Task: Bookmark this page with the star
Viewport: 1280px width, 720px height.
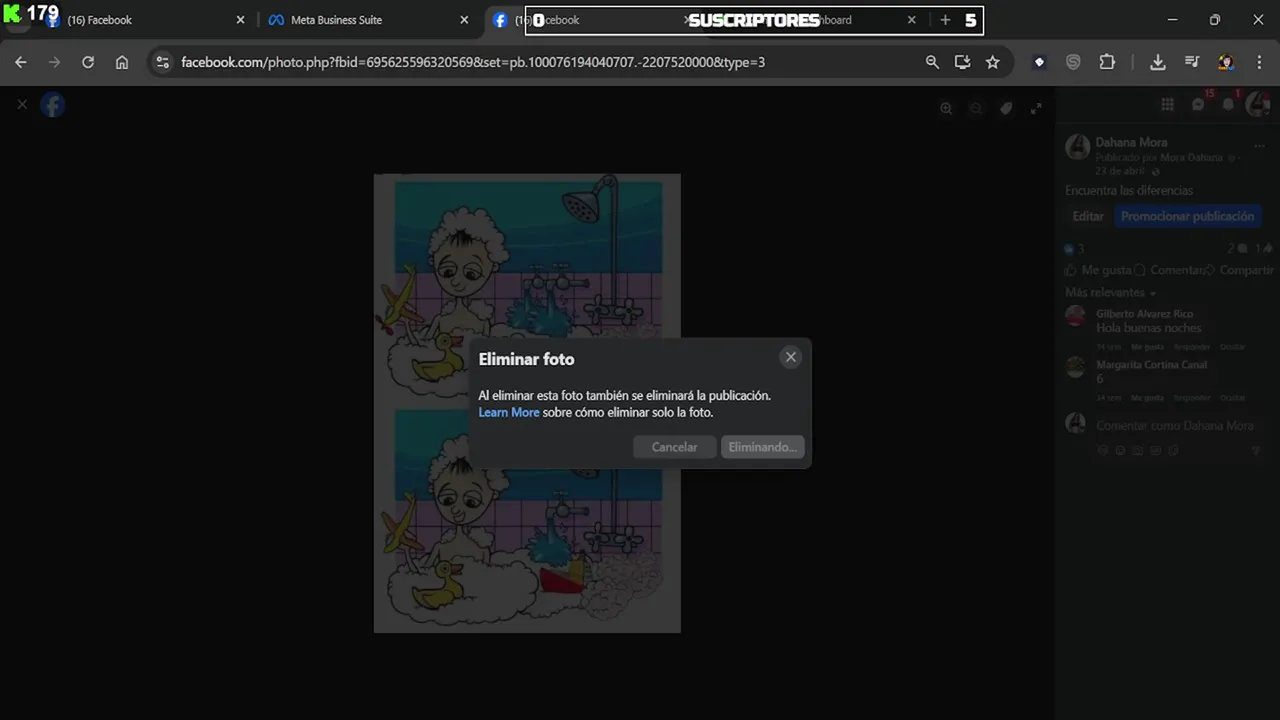Action: coord(993,62)
